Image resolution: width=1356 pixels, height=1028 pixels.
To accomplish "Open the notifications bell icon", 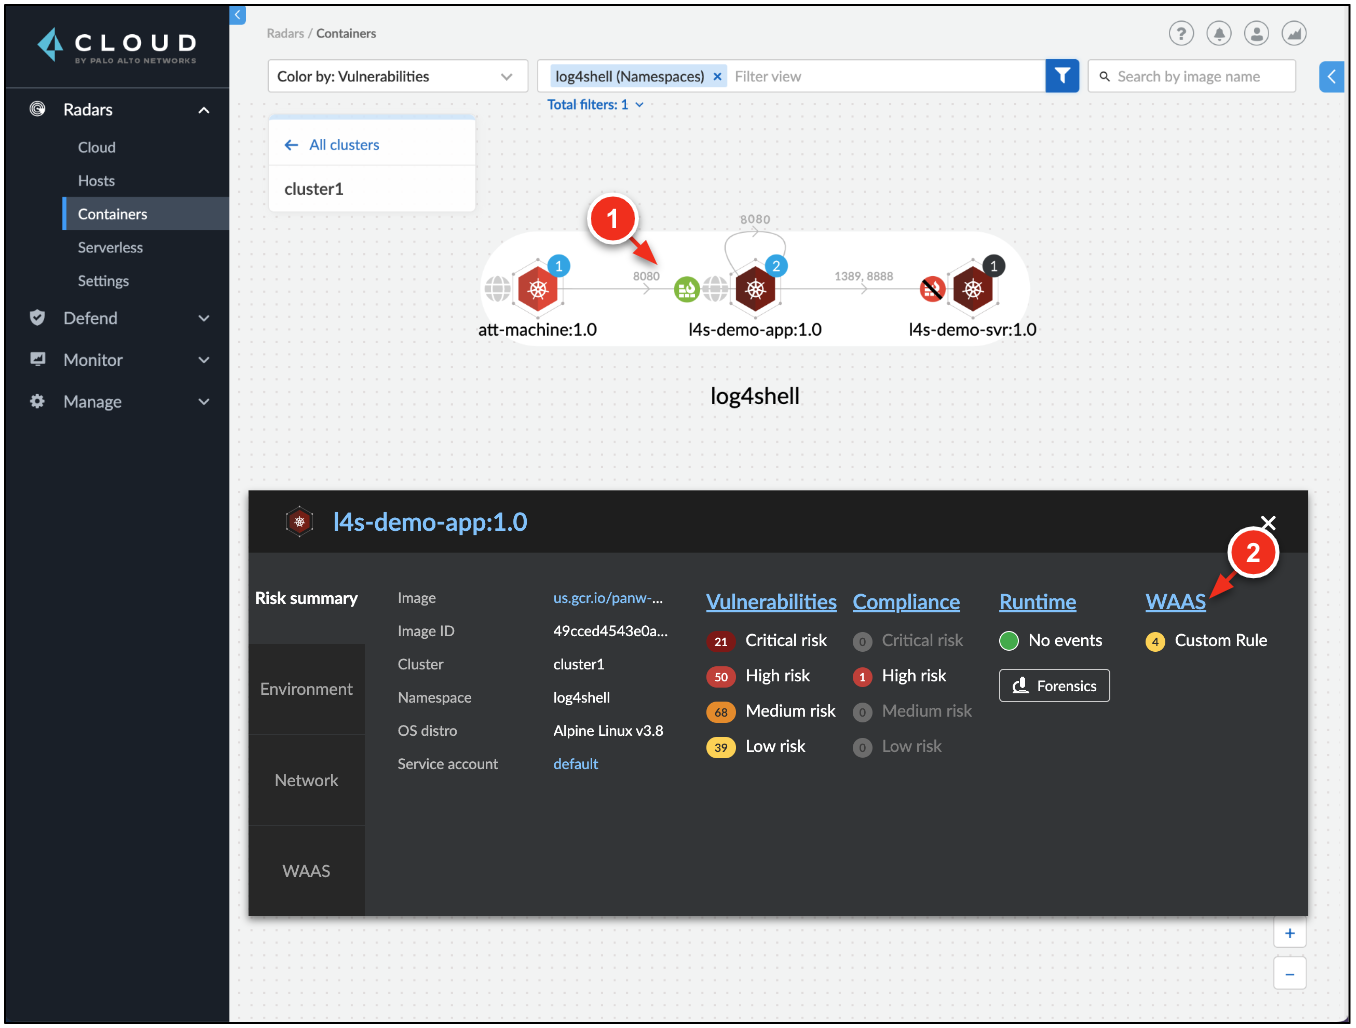I will pos(1219,33).
